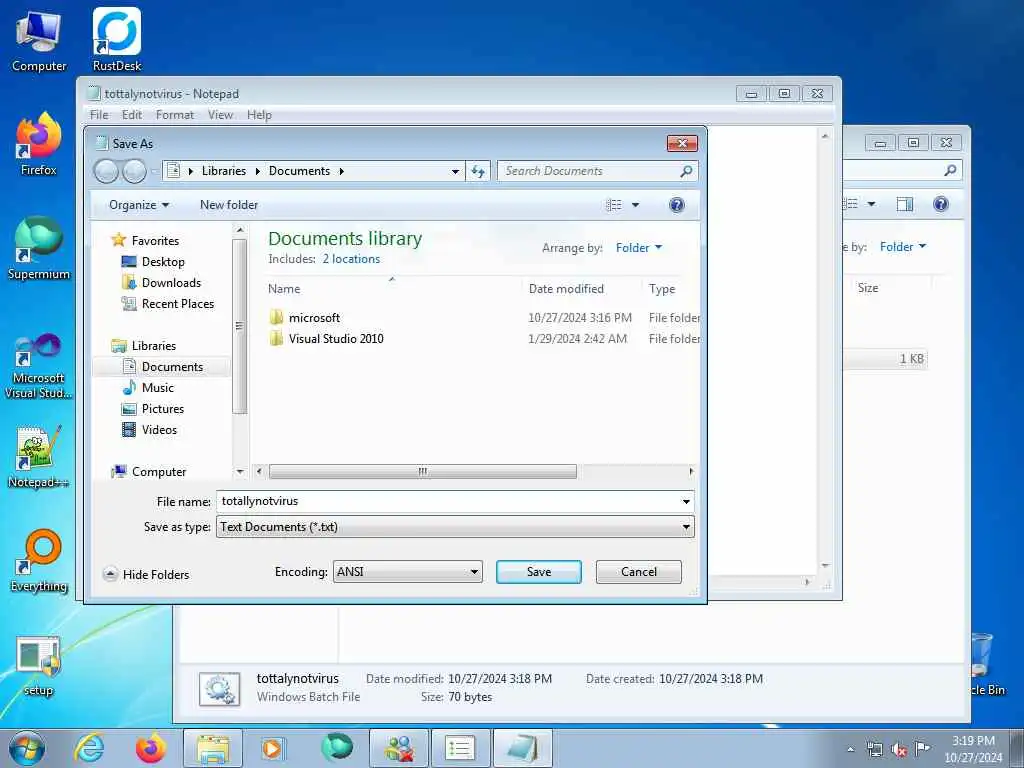The height and width of the screenshot is (768, 1024).
Task: Click Libraries in the address breadcrumb
Action: tap(224, 171)
